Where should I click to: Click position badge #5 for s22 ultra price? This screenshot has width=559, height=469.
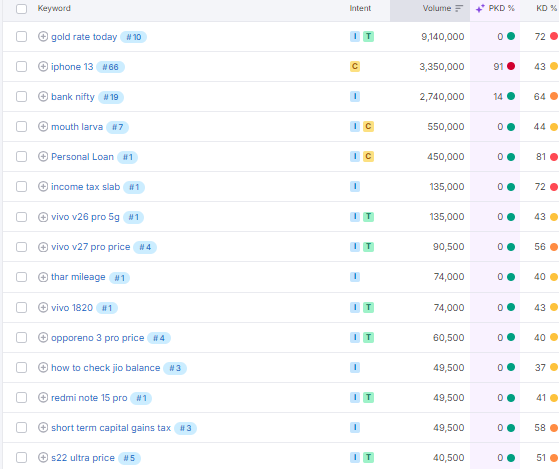click(129, 458)
